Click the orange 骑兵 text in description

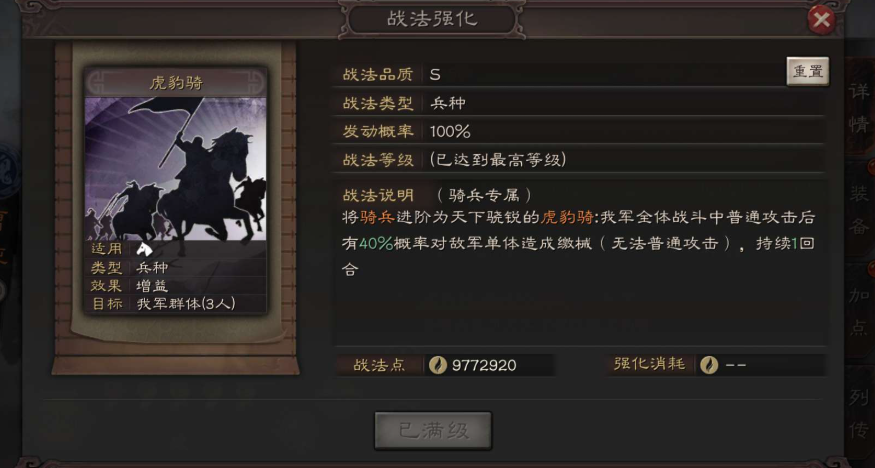click(x=377, y=217)
